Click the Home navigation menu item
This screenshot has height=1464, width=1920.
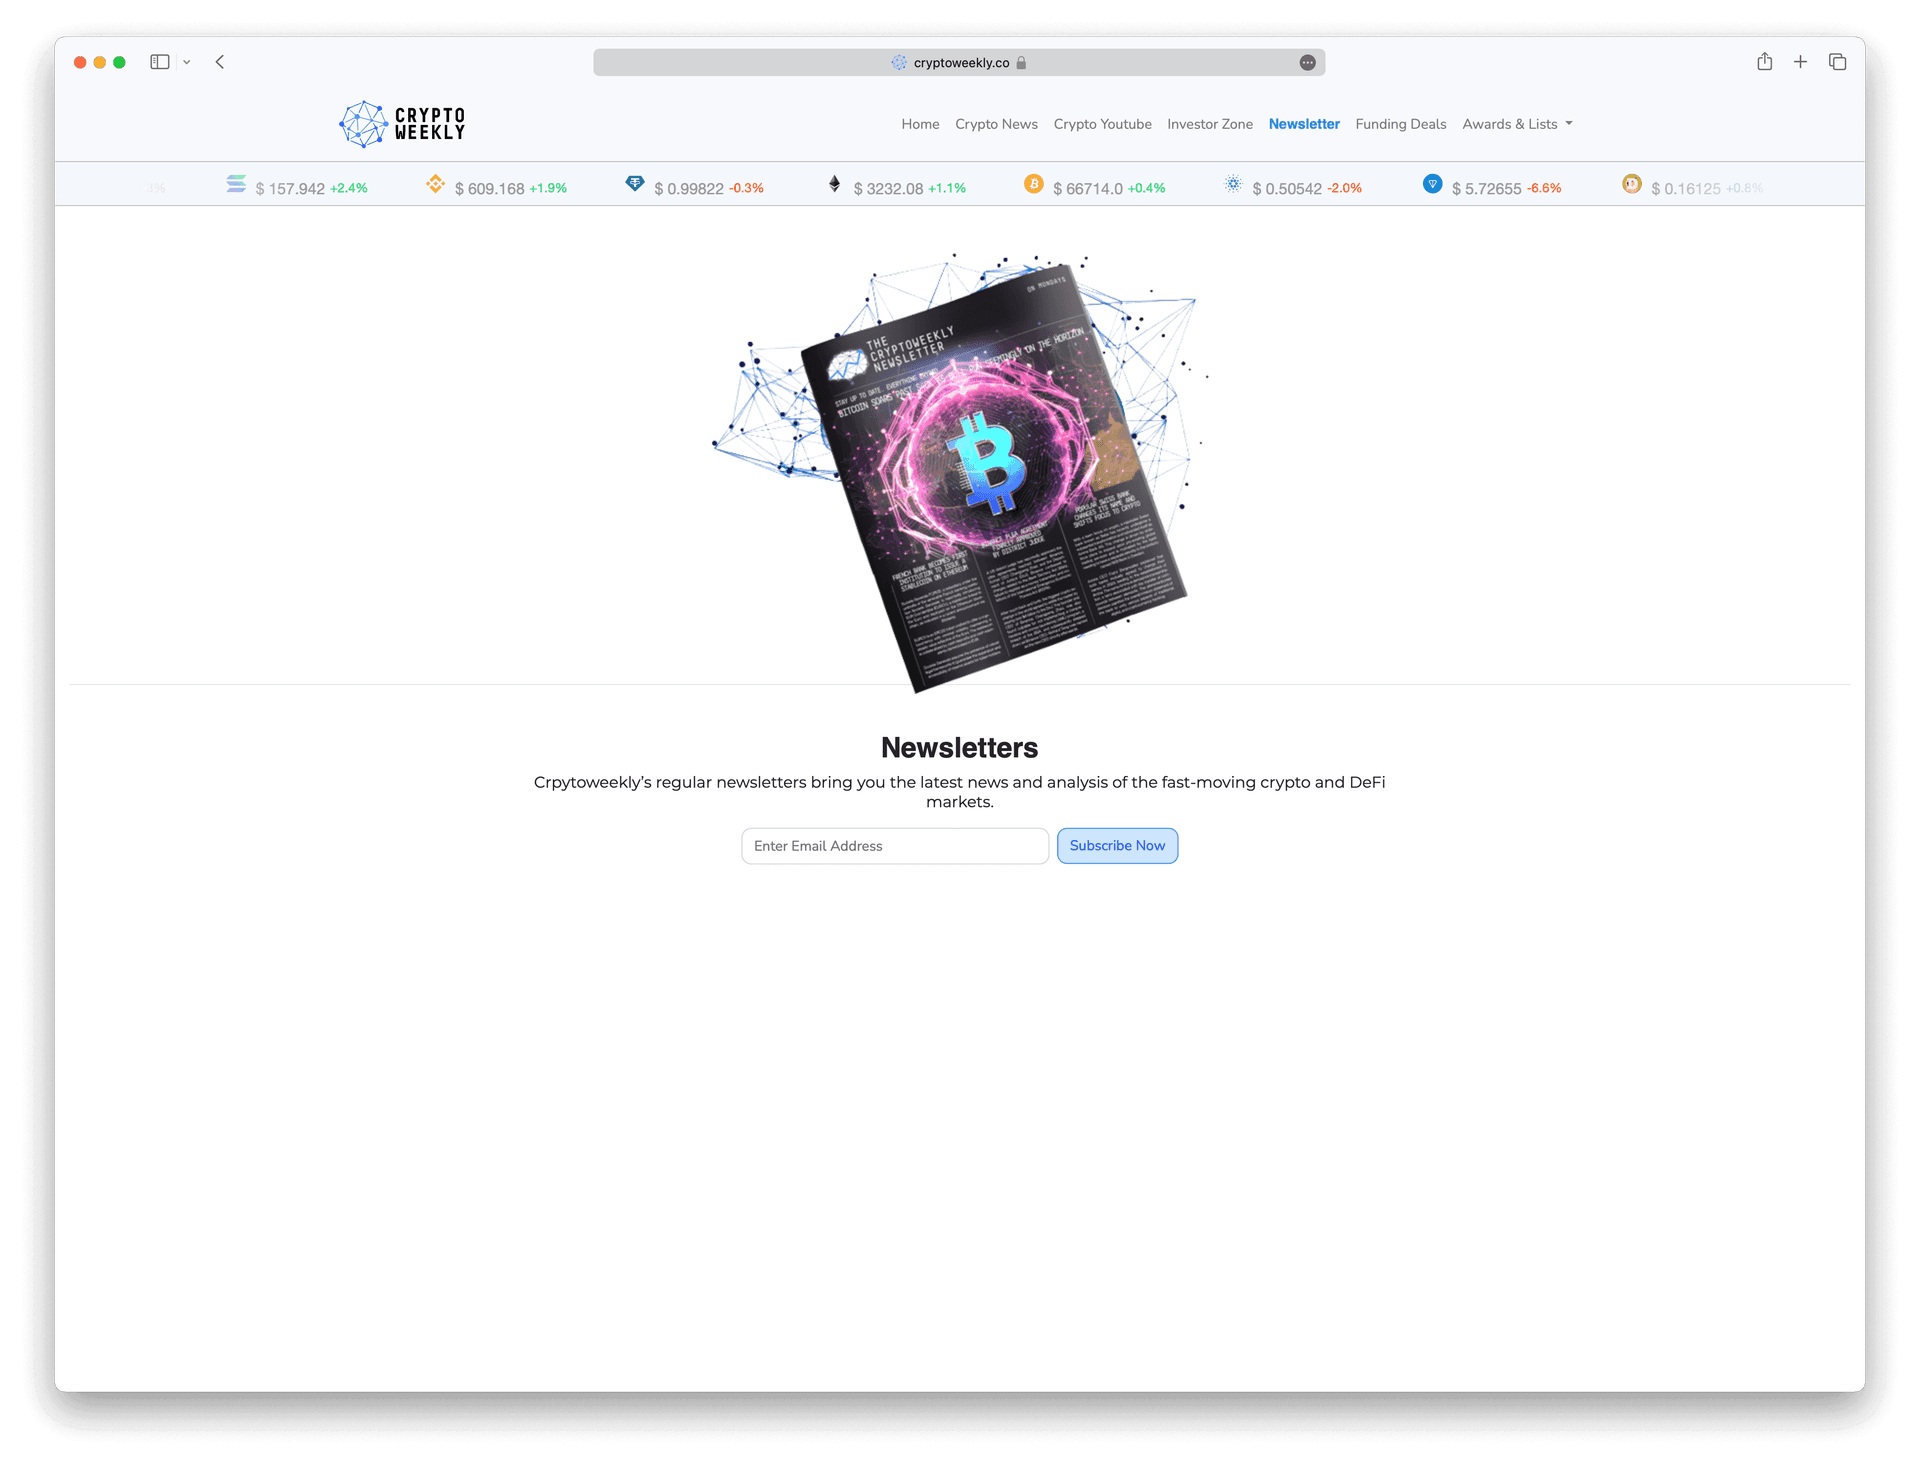(919, 123)
